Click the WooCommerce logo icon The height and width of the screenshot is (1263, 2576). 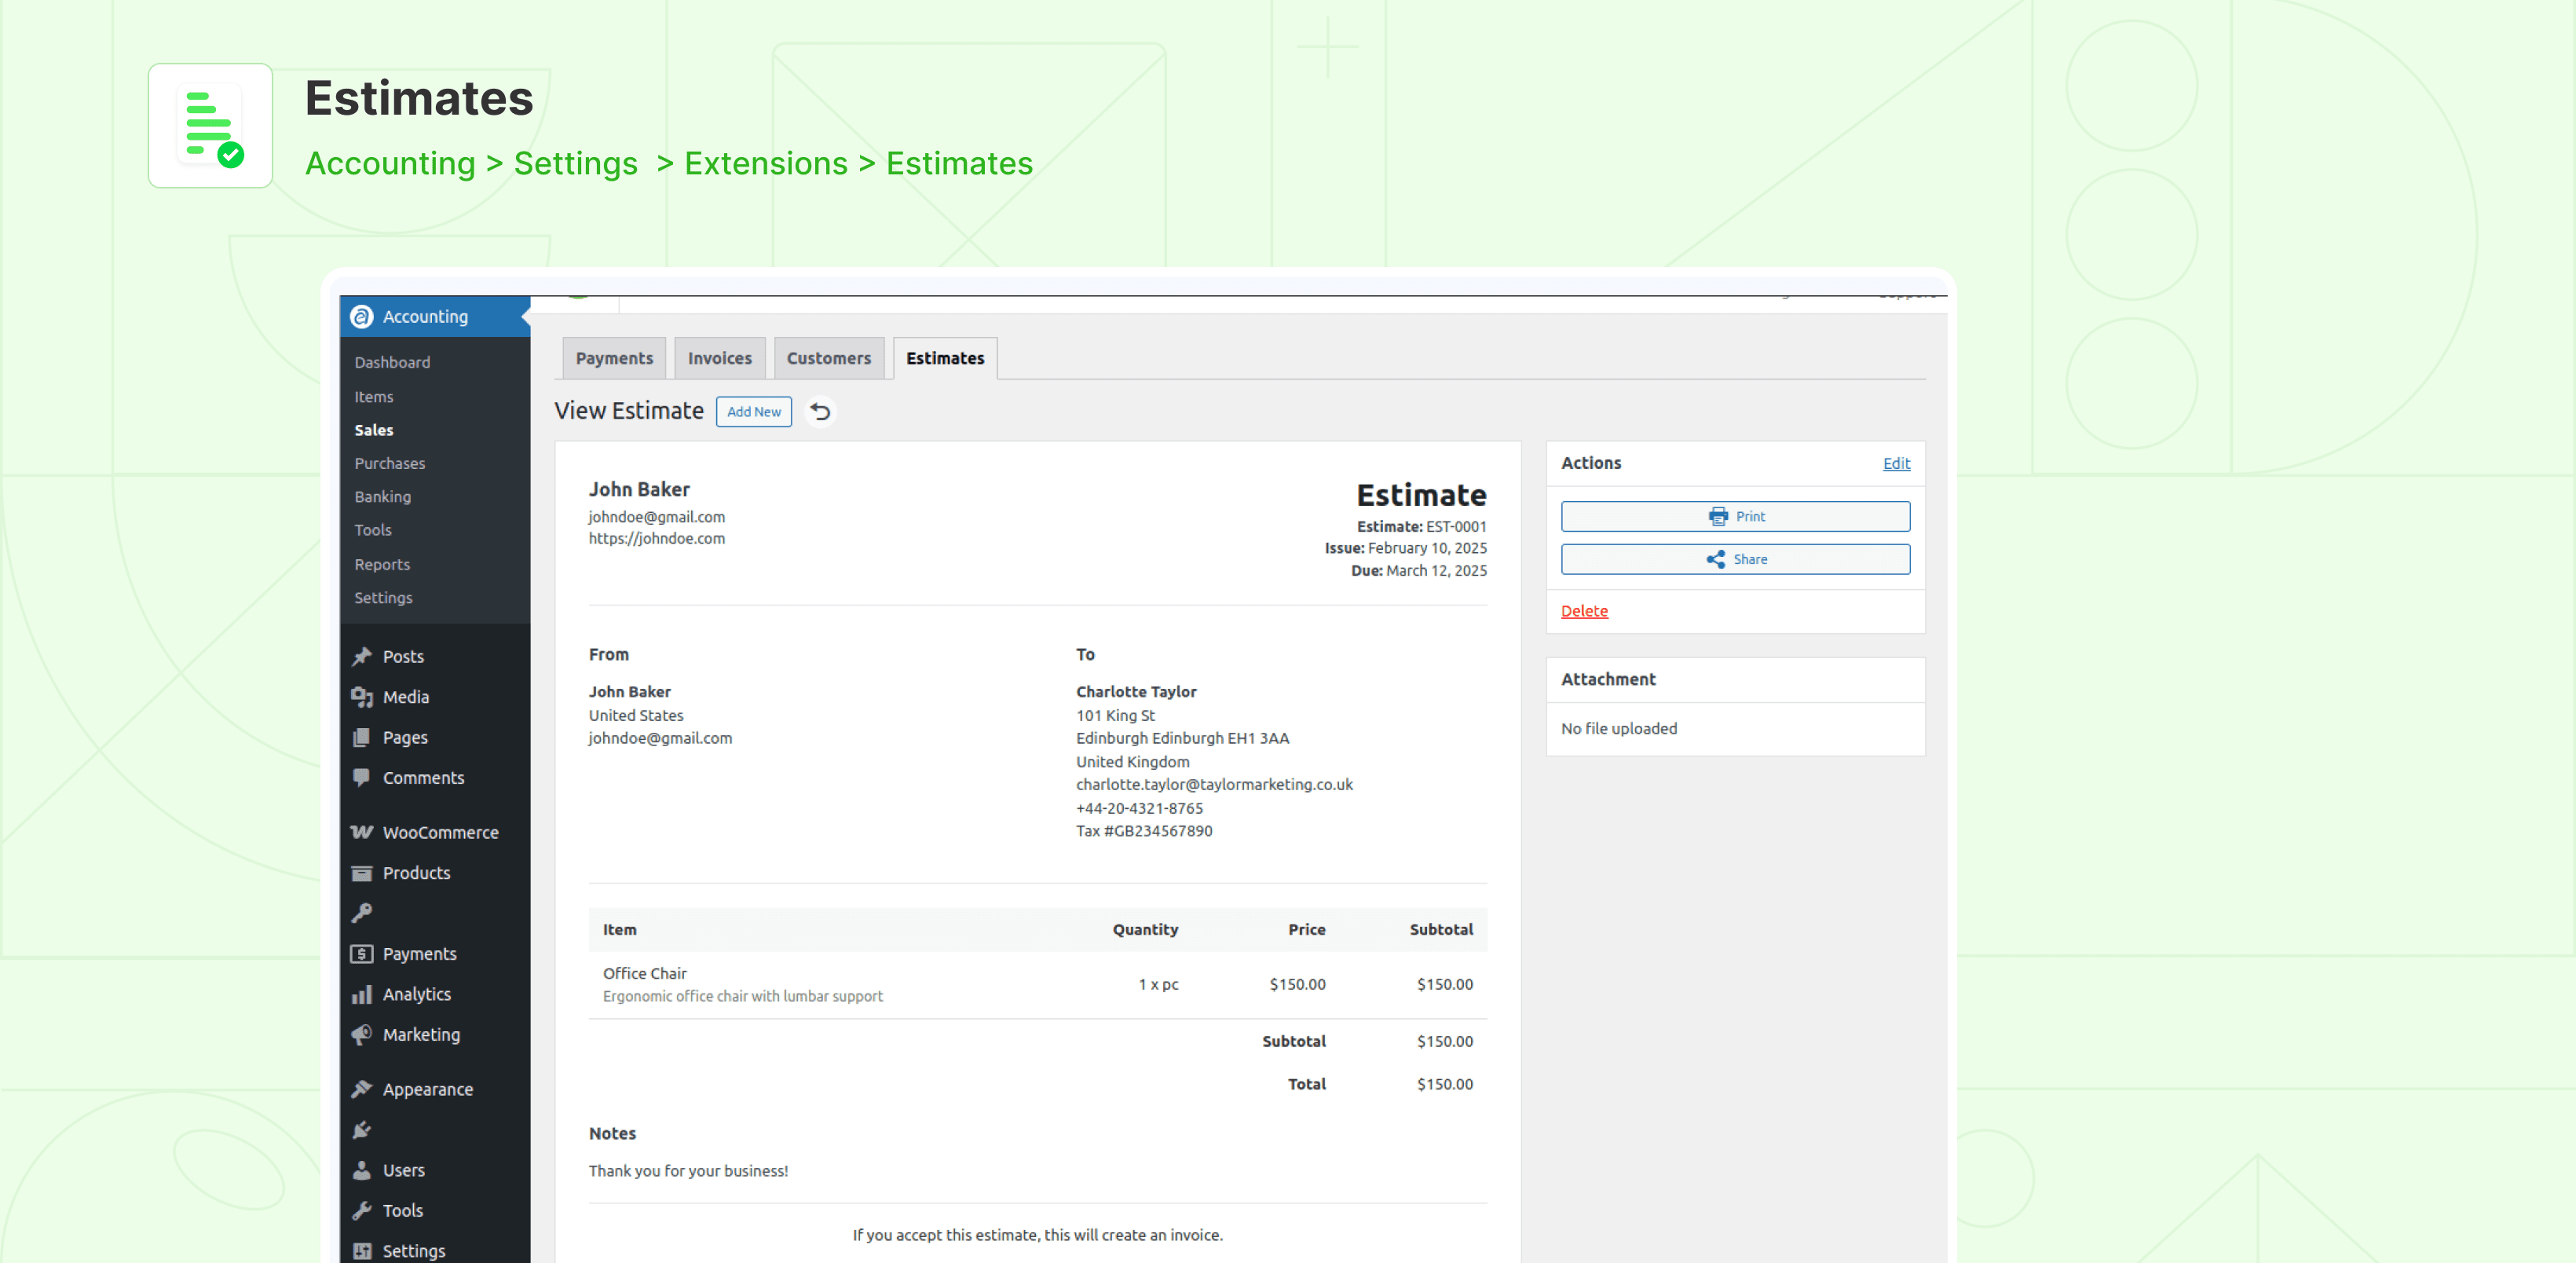tap(361, 832)
